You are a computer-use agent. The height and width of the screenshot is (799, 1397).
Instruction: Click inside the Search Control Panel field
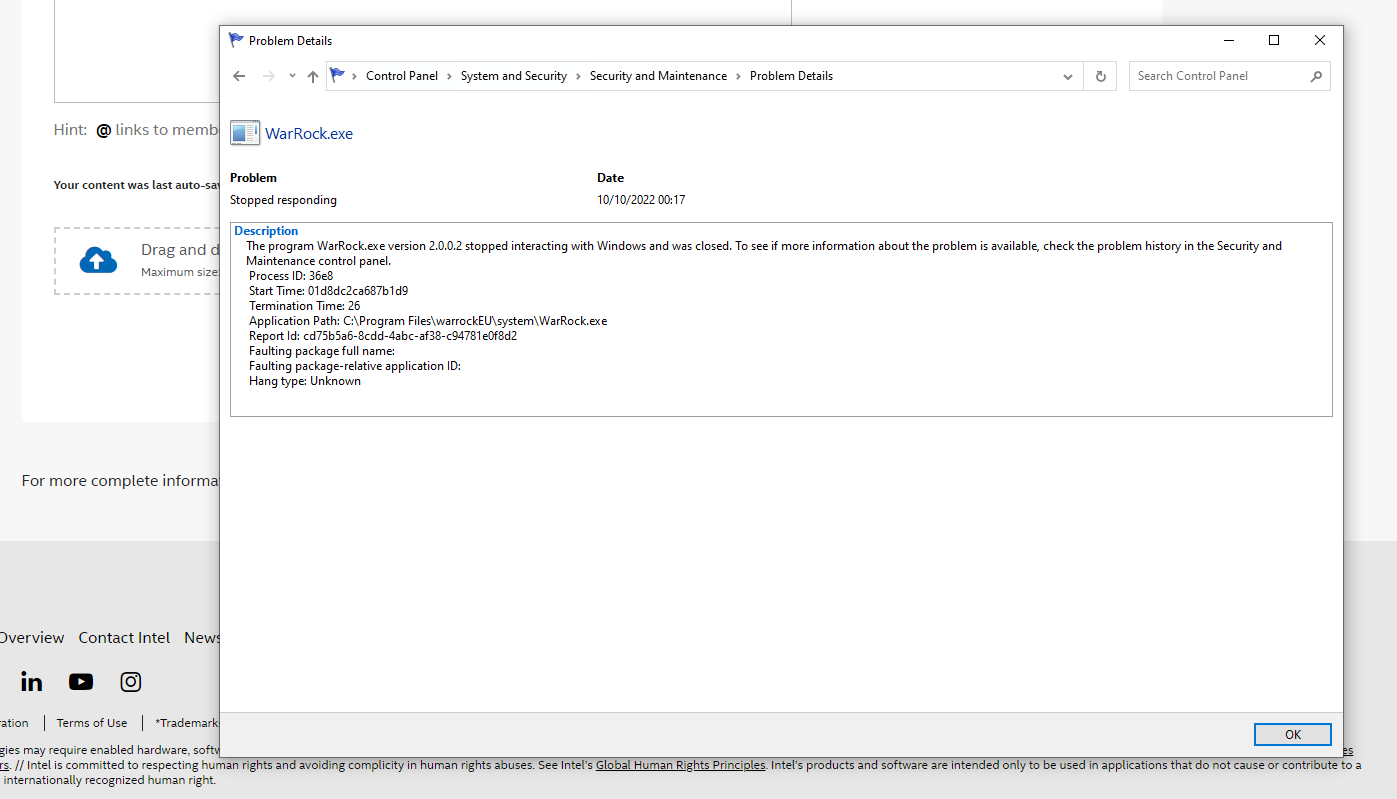[x=1210, y=76]
